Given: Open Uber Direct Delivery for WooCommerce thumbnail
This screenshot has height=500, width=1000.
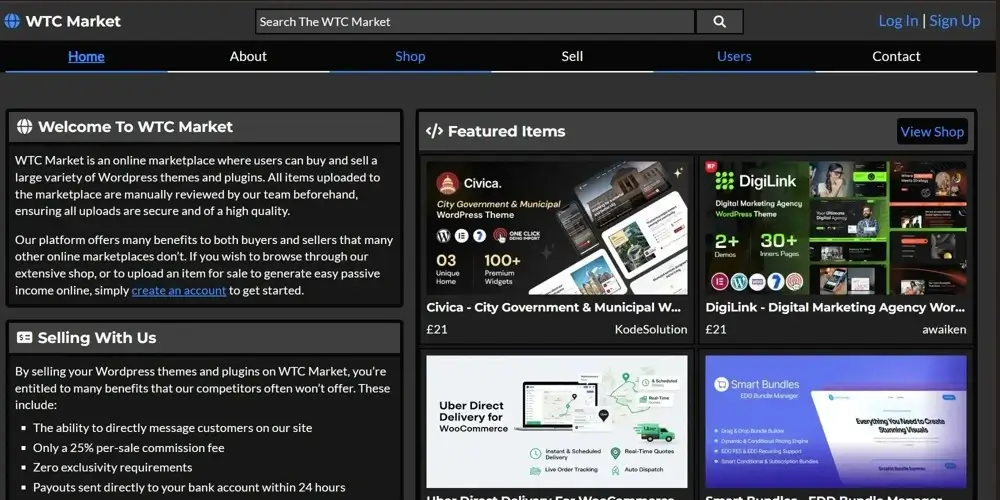Looking at the screenshot, I should [557, 422].
